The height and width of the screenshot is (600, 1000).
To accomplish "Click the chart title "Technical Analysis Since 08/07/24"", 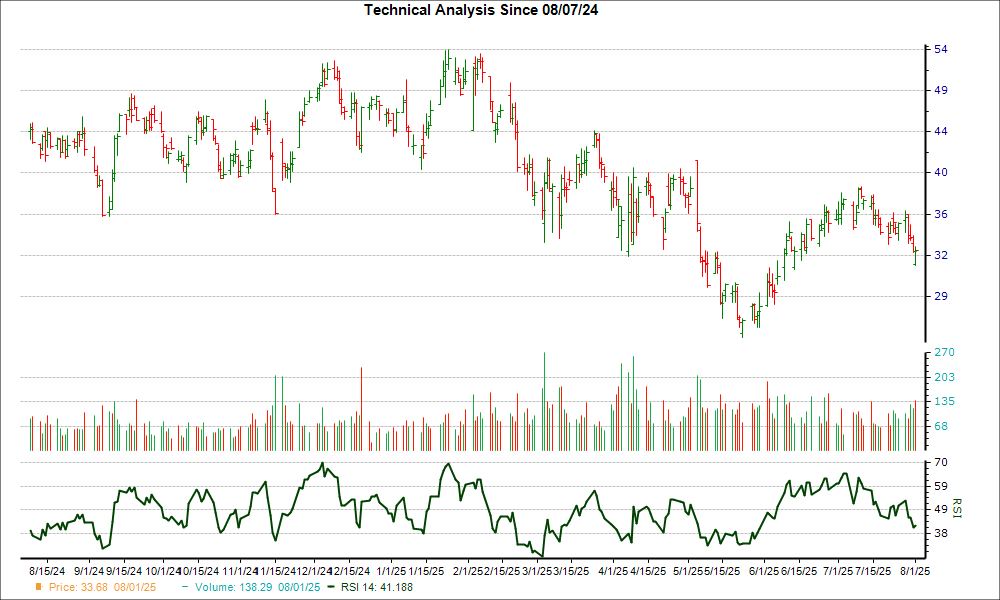I will (481, 10).
